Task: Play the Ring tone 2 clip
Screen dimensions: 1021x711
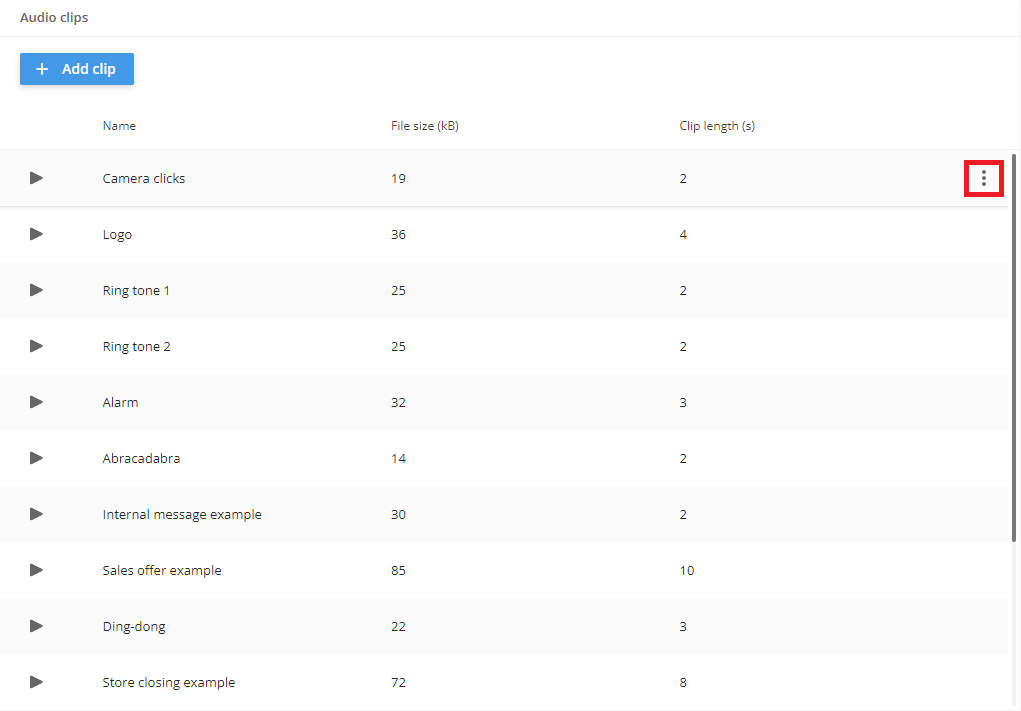Action: coord(36,346)
